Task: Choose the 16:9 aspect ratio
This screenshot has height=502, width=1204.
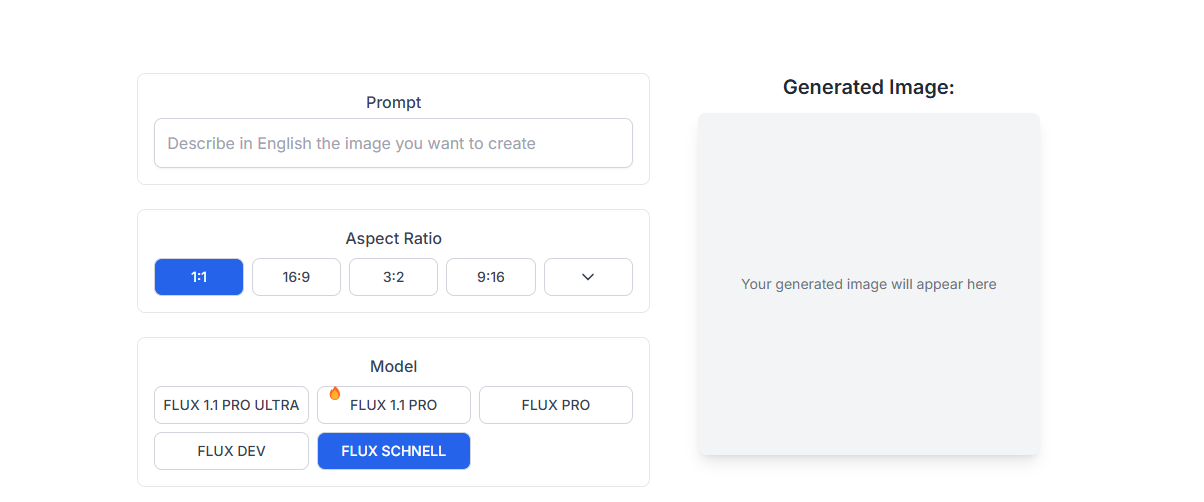Action: tap(296, 277)
